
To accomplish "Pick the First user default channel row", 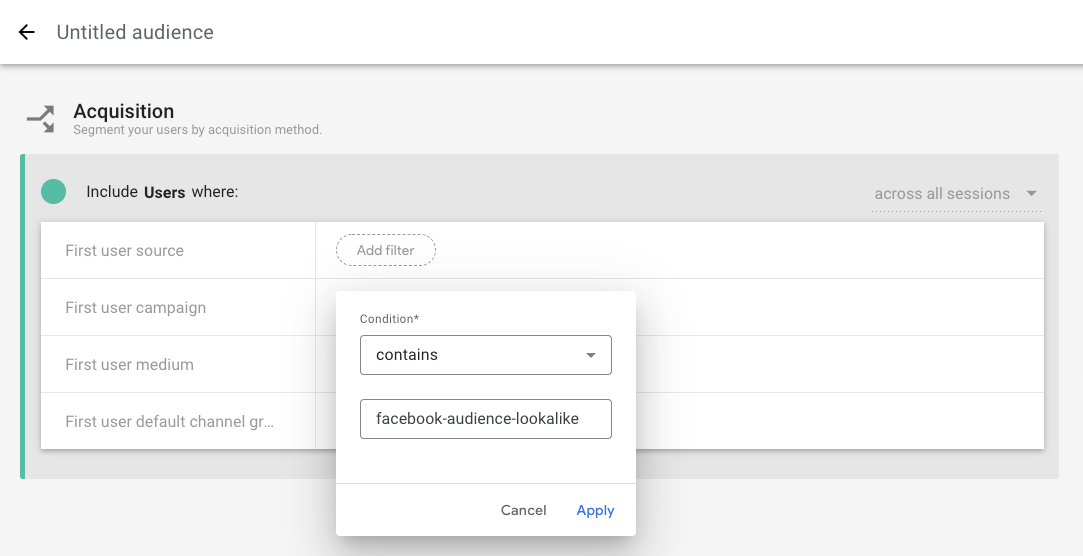I will pos(170,422).
